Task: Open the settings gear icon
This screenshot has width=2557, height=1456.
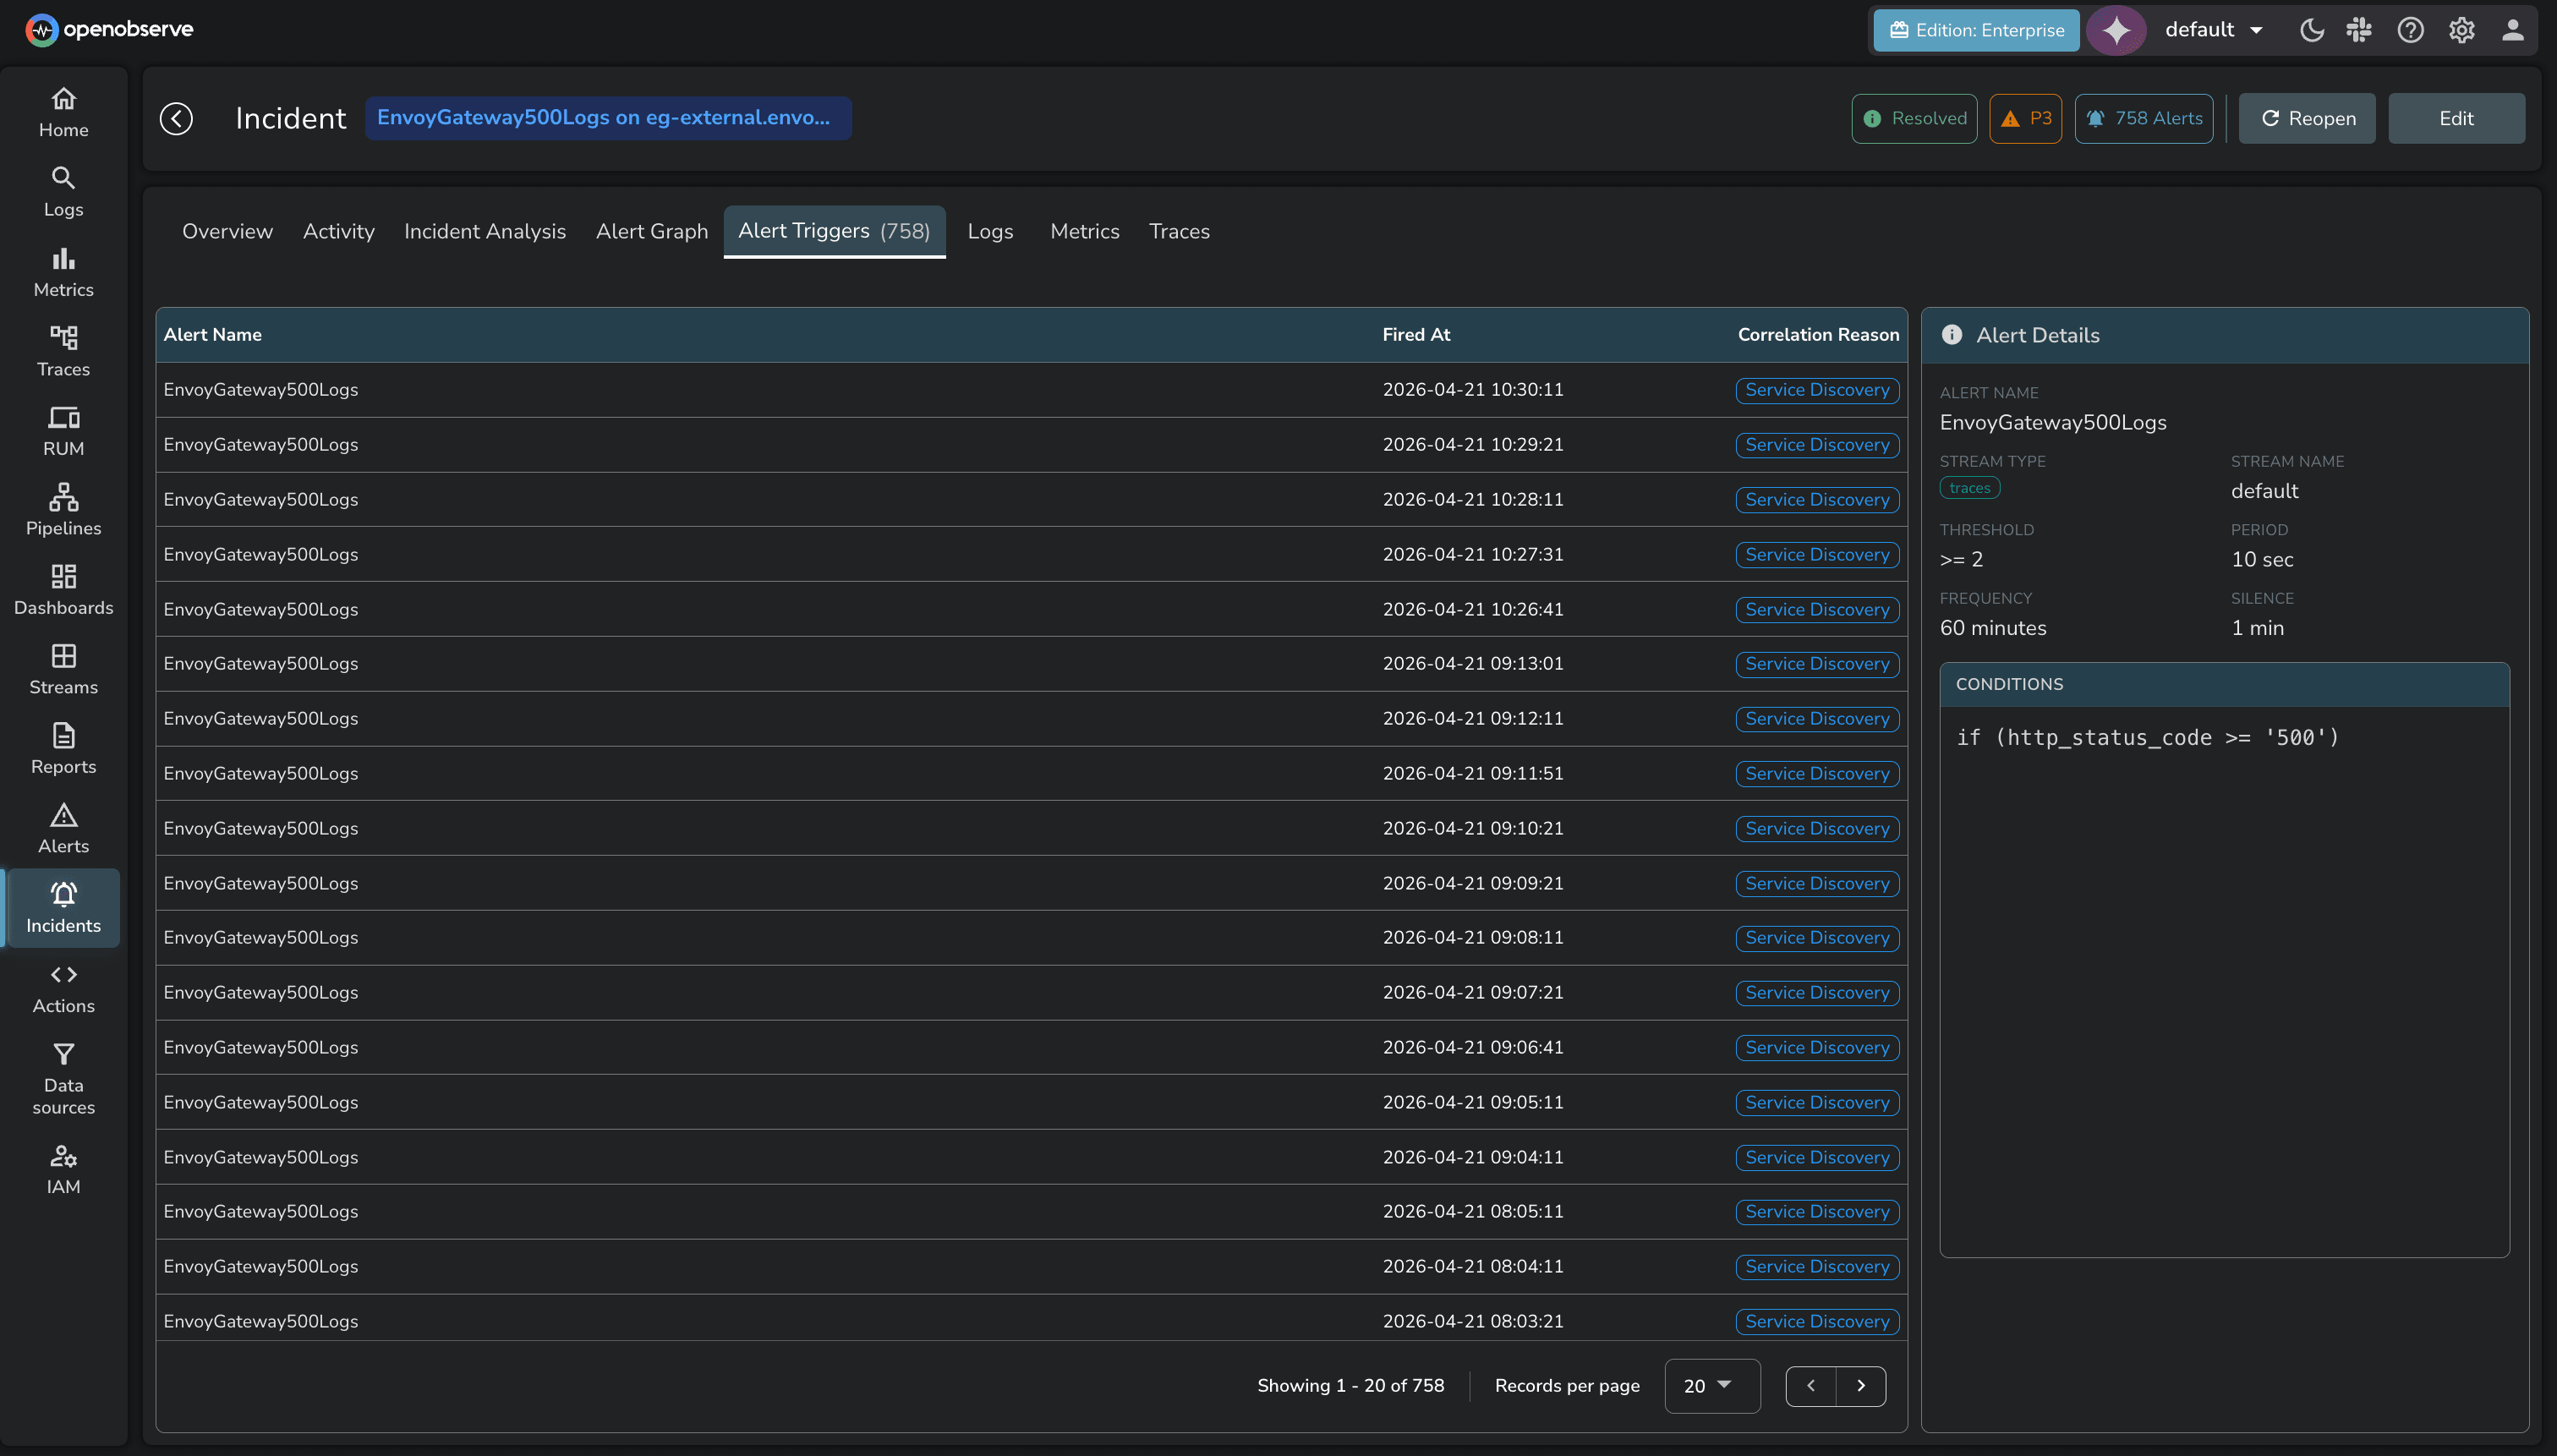Action: 2461,30
